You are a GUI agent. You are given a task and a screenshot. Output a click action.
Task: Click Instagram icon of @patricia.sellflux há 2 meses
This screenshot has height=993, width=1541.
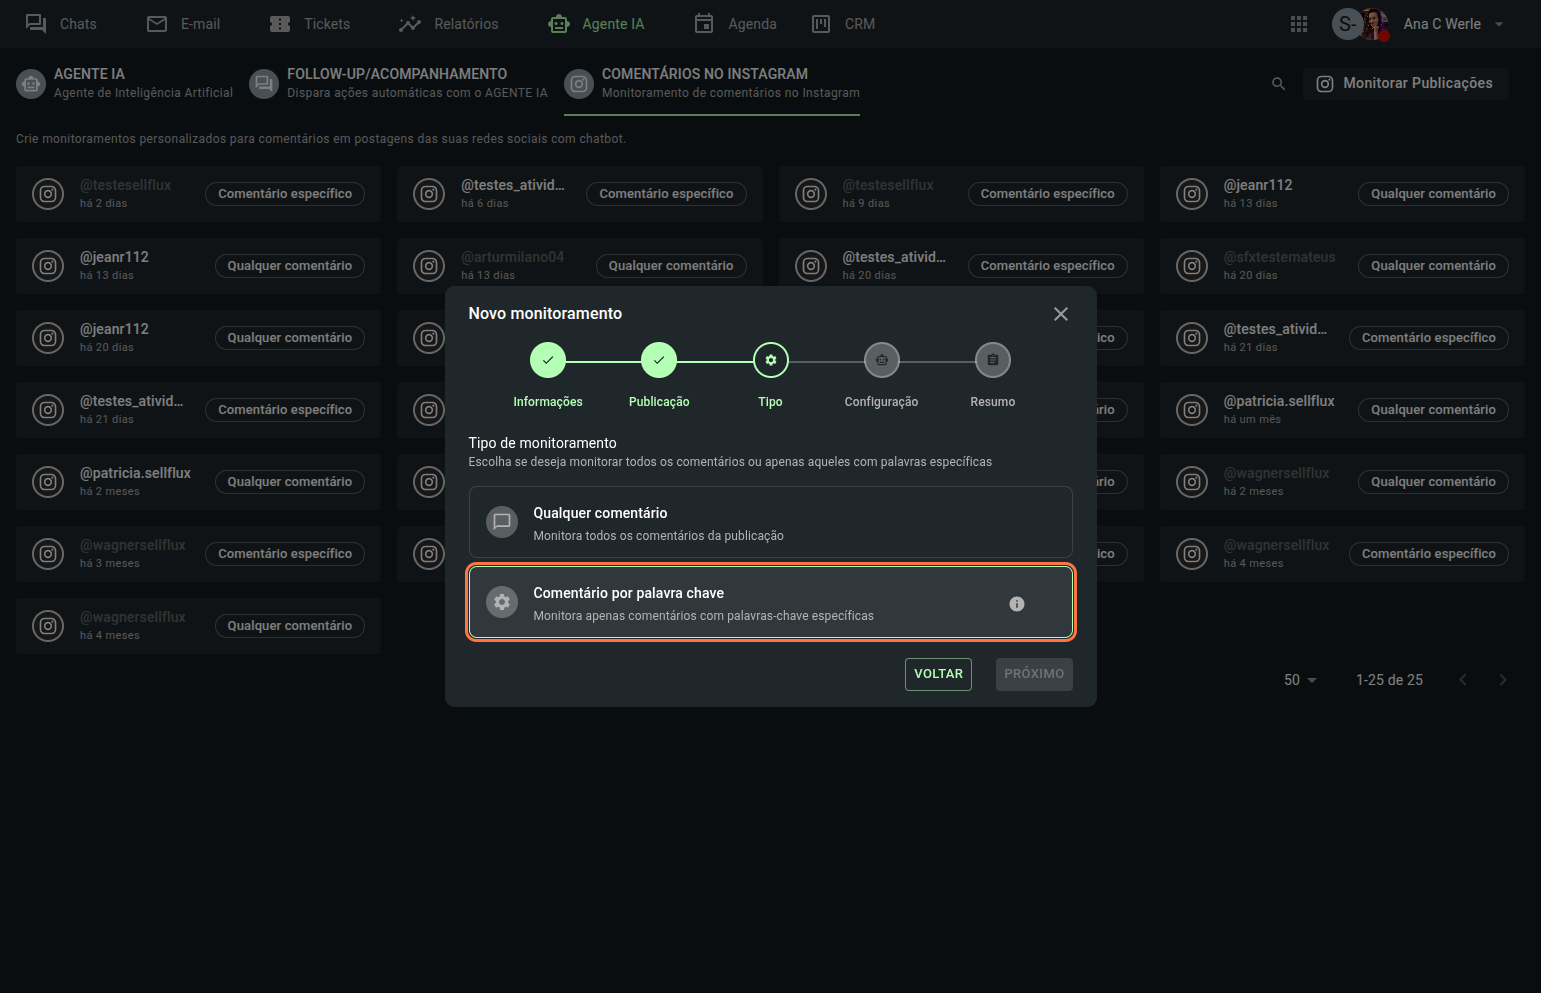(x=48, y=482)
